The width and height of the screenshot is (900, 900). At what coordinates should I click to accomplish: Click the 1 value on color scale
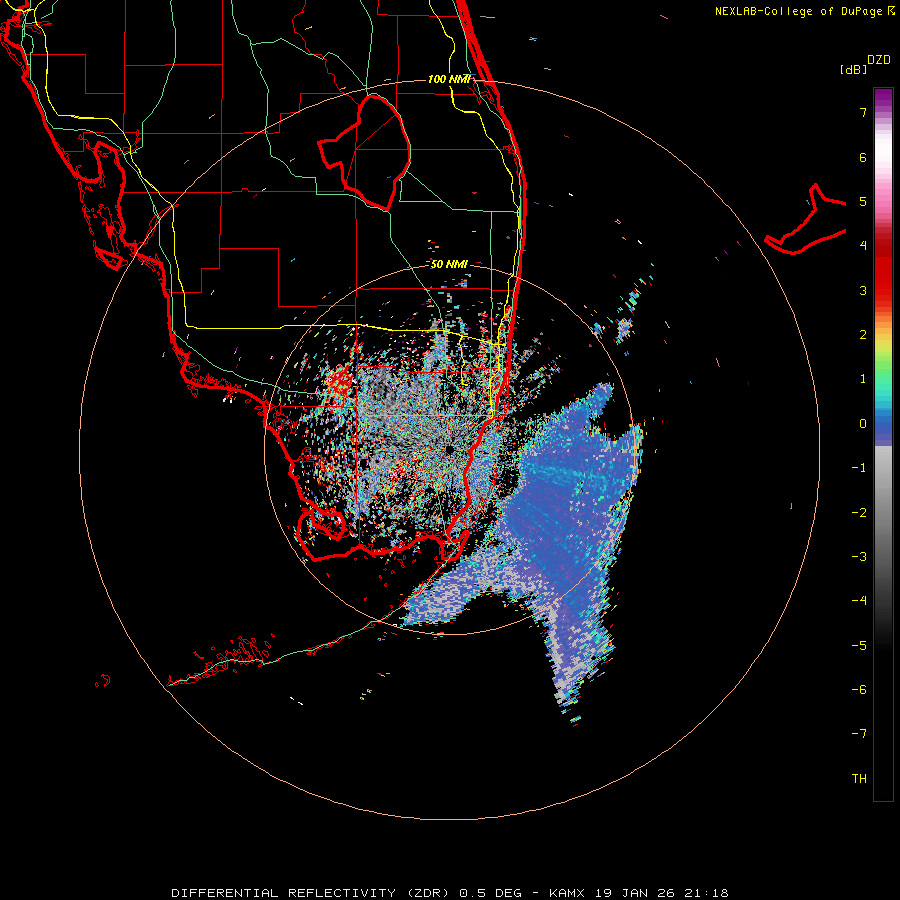click(x=863, y=379)
